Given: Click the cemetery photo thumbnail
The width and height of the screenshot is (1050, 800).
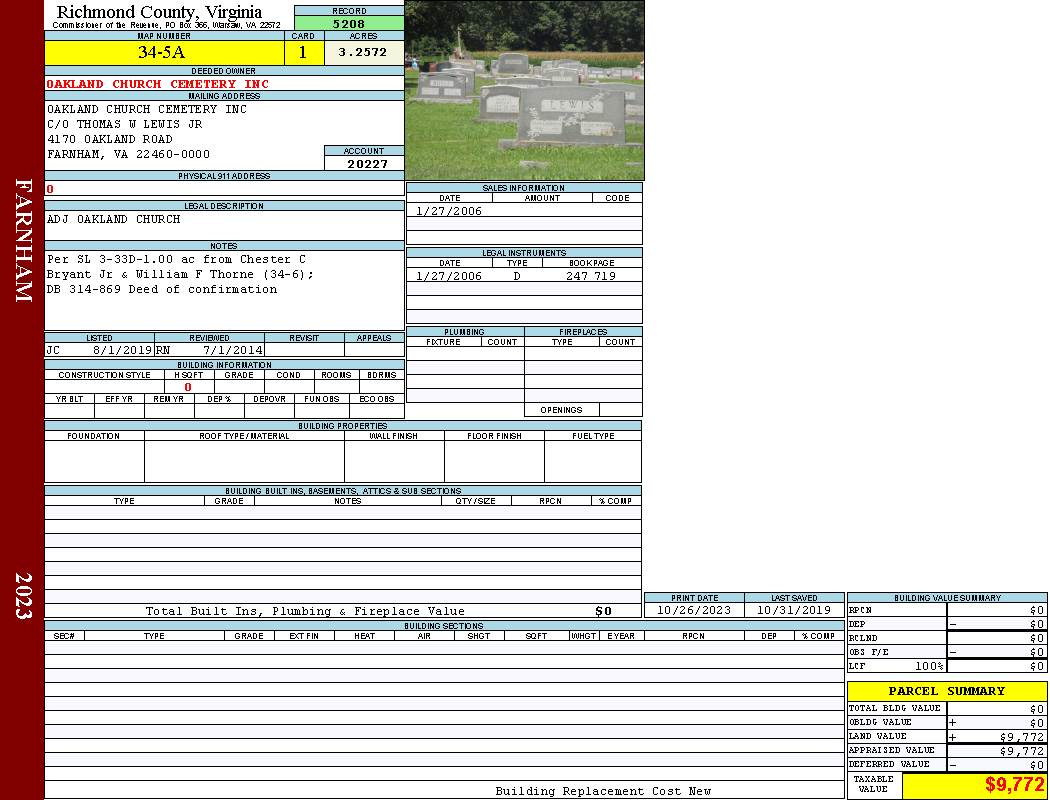Looking at the screenshot, I should pos(524,90).
